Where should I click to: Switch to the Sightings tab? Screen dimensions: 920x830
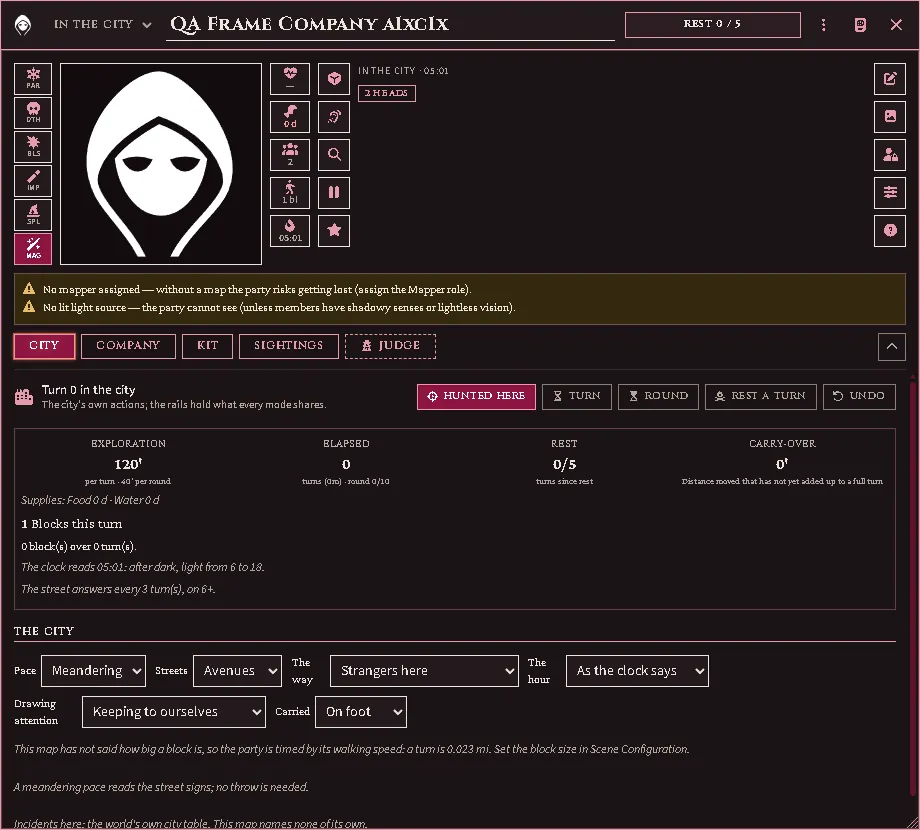289,346
